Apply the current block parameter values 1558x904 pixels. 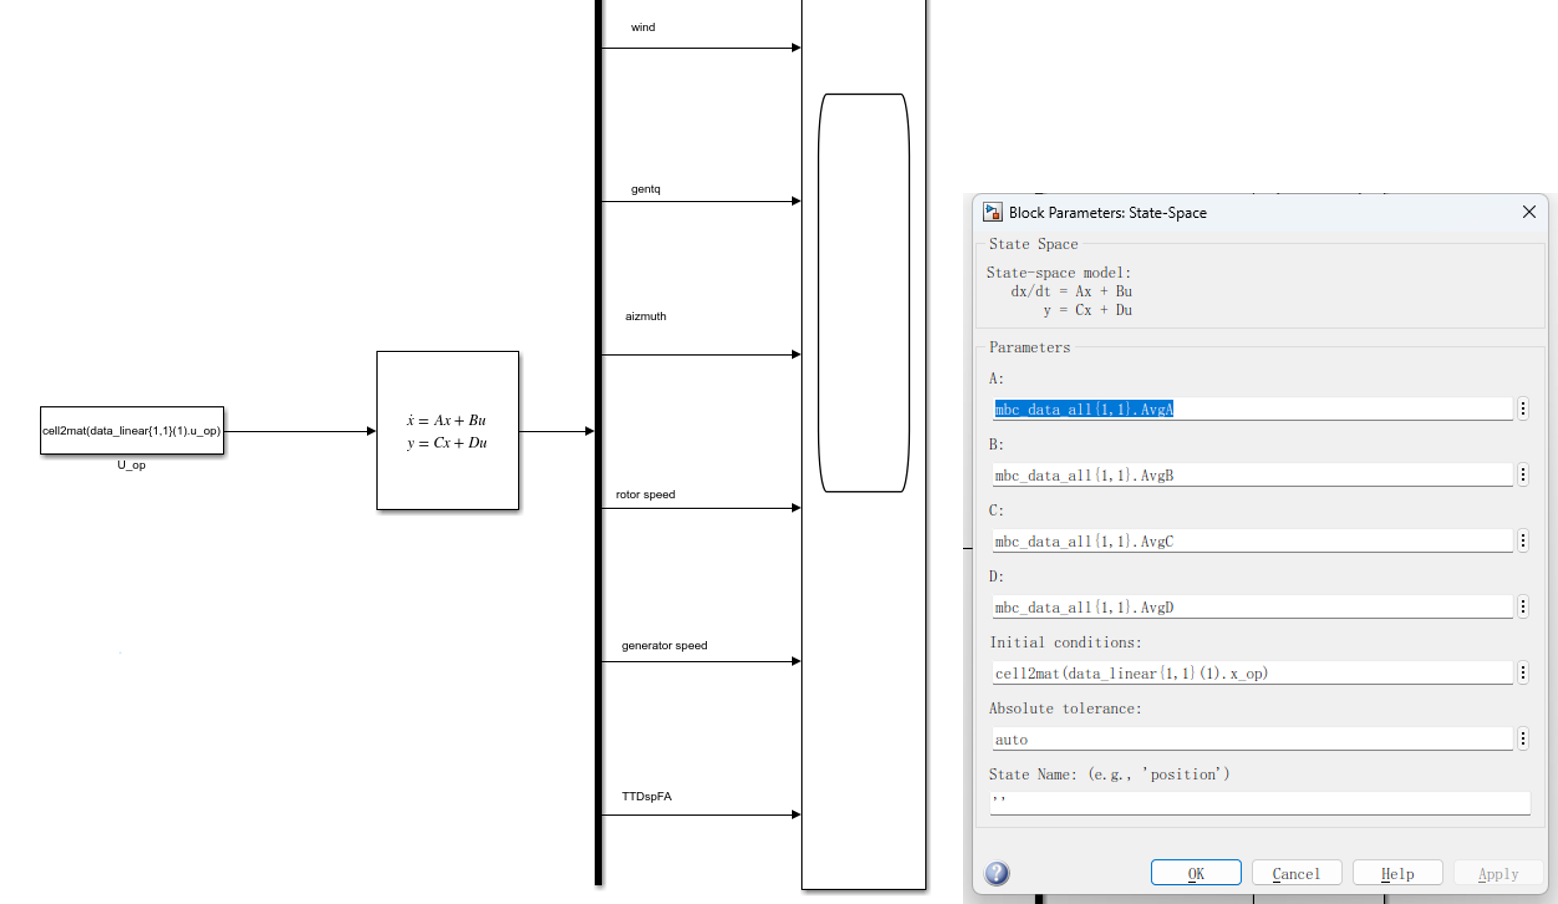[x=1496, y=872]
